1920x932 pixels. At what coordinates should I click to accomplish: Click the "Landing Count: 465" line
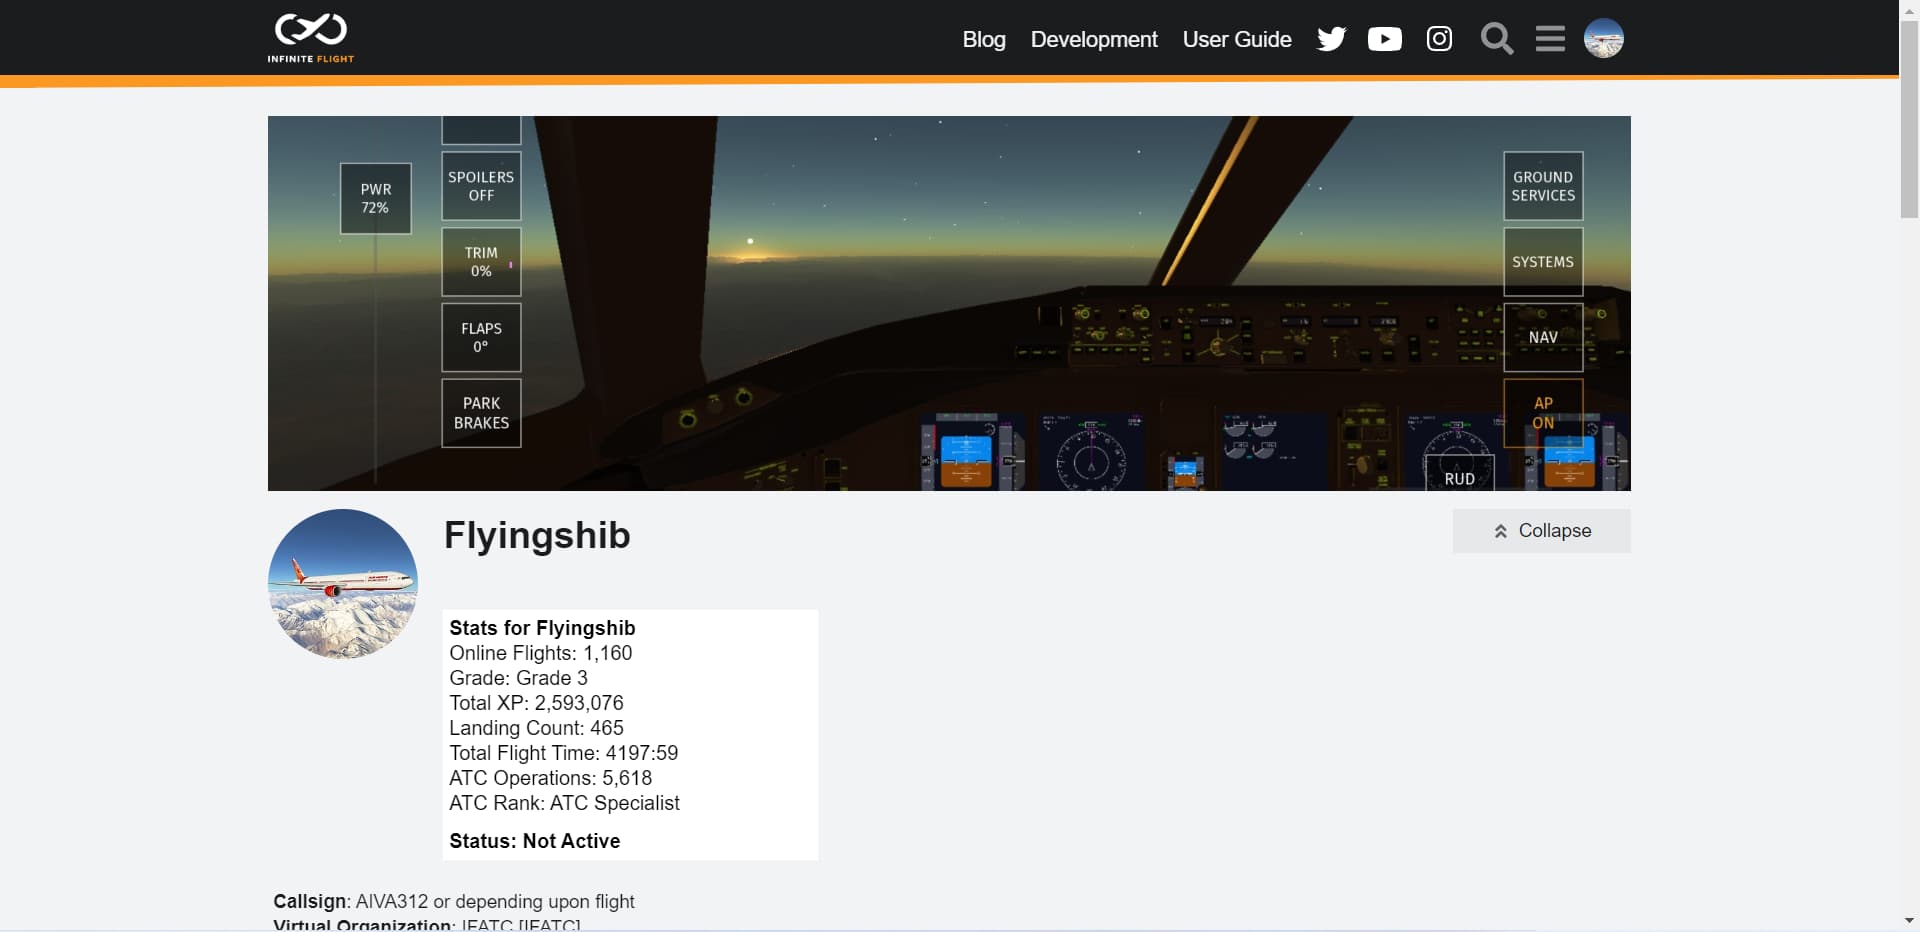(536, 728)
